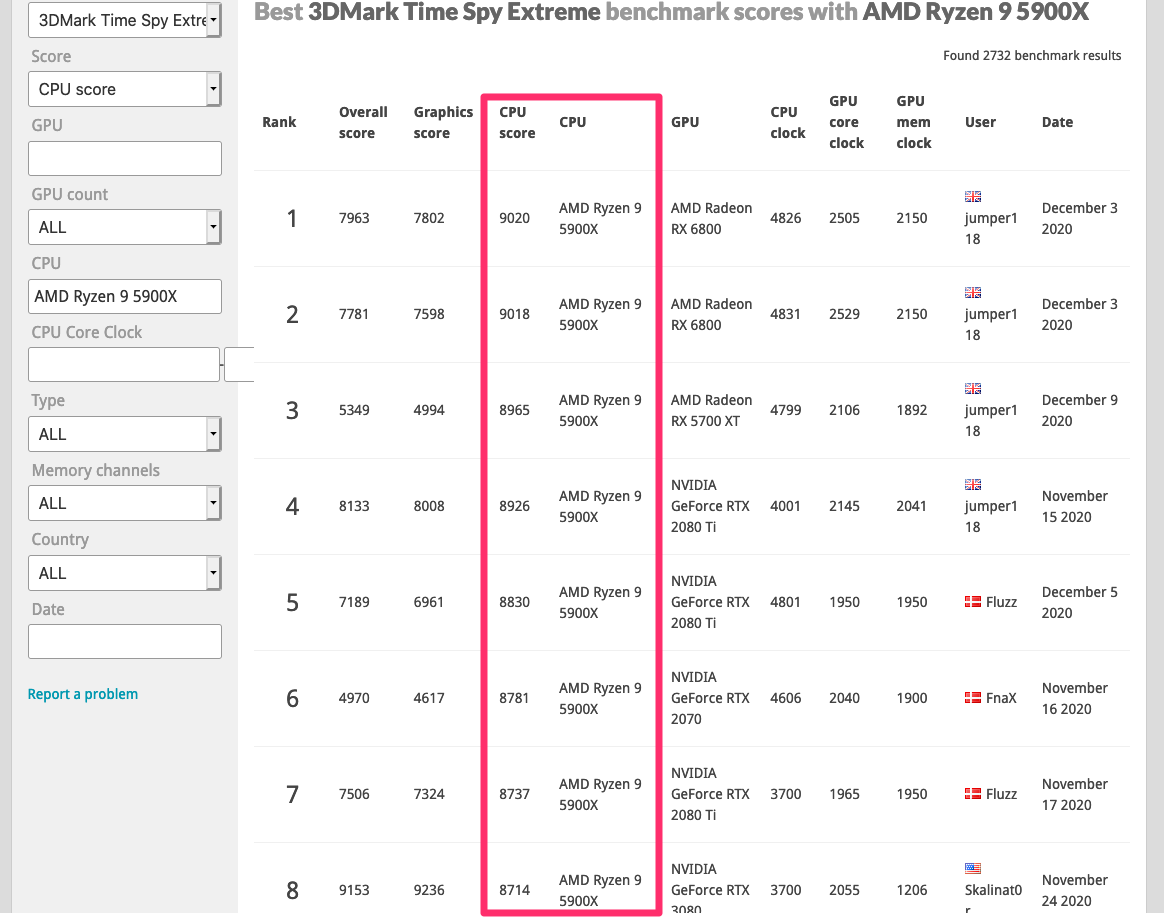The image size is (1164, 917).
Task: Click the UK flag in rank 1 row
Action: pyautogui.click(x=972, y=197)
